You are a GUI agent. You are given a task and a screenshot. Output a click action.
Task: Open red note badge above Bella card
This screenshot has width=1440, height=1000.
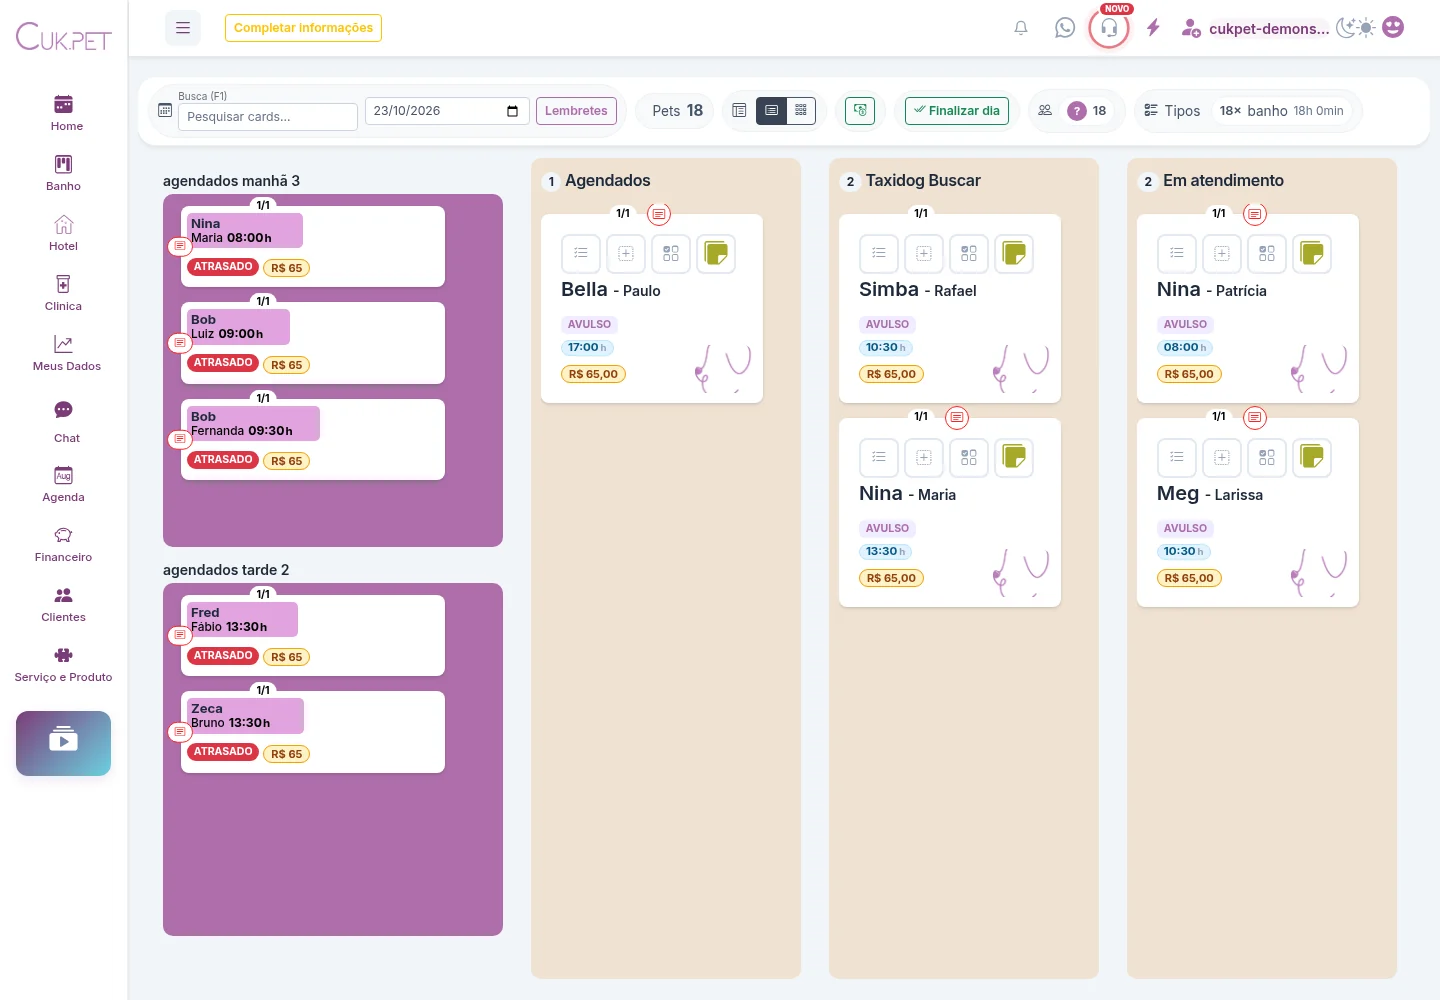tap(659, 214)
